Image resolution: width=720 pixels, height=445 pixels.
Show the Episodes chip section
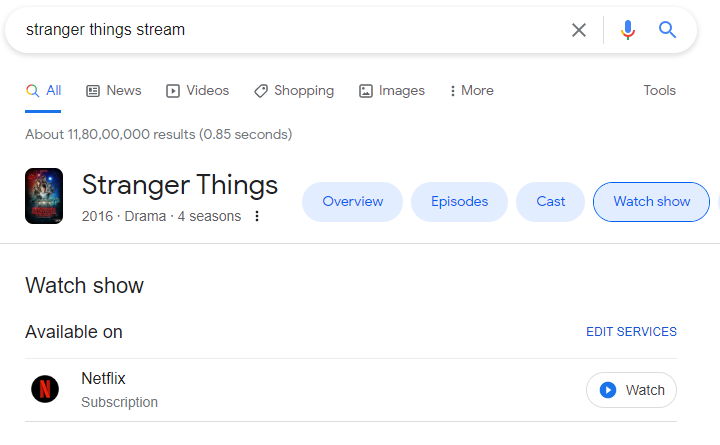coord(459,202)
